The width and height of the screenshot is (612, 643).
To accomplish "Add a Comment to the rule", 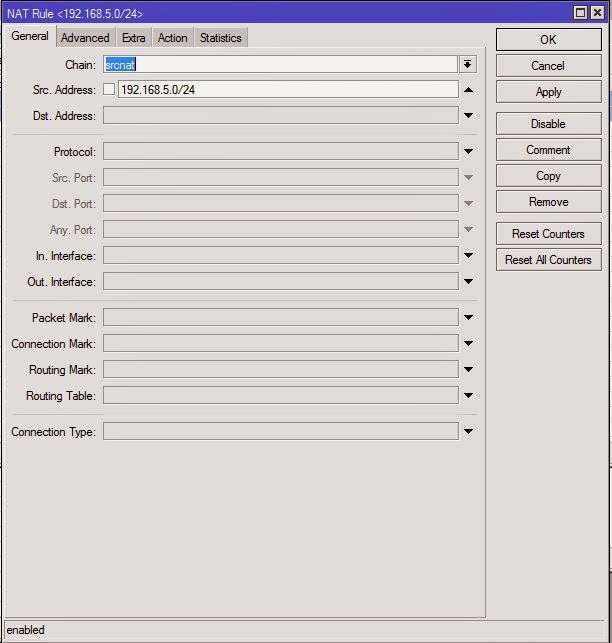I will click(548, 150).
